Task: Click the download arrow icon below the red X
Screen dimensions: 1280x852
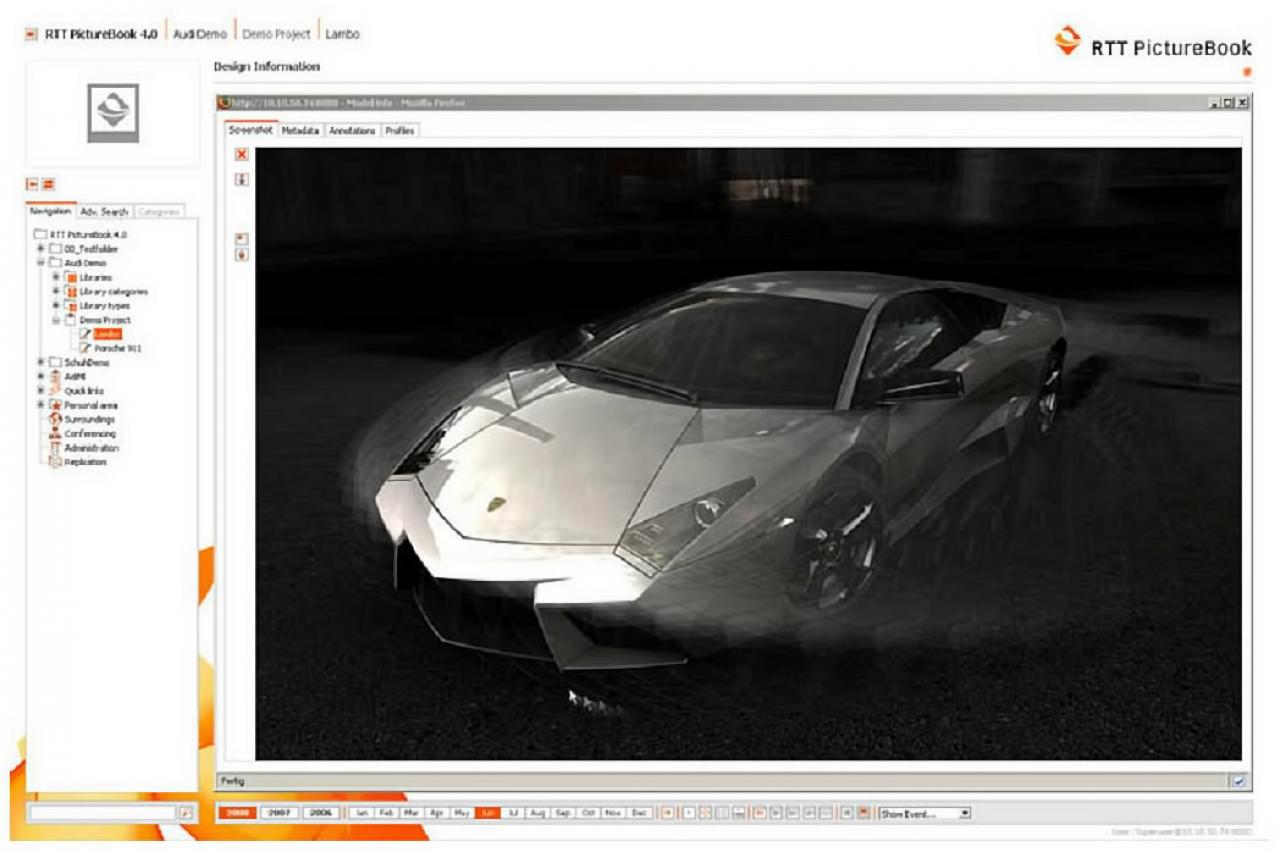Action: (241, 179)
